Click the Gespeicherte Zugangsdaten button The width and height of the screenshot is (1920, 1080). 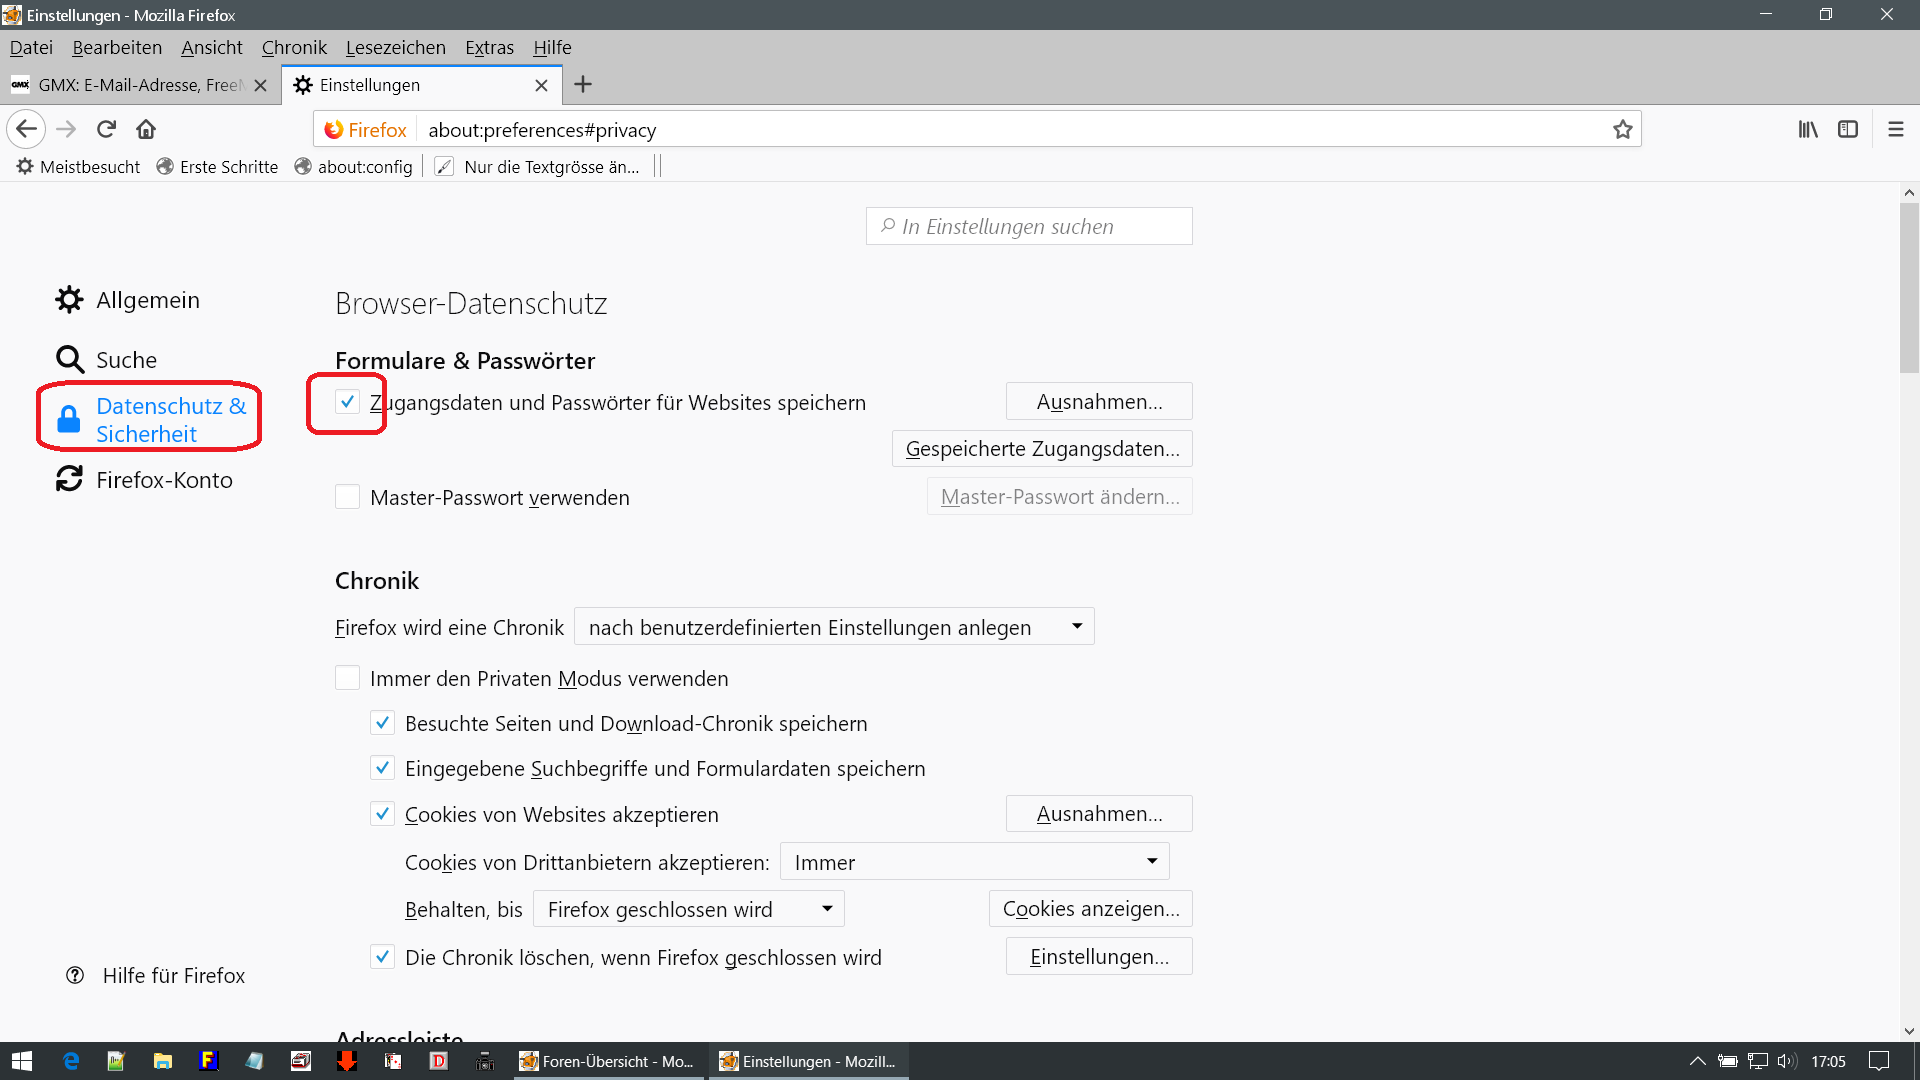[1041, 449]
